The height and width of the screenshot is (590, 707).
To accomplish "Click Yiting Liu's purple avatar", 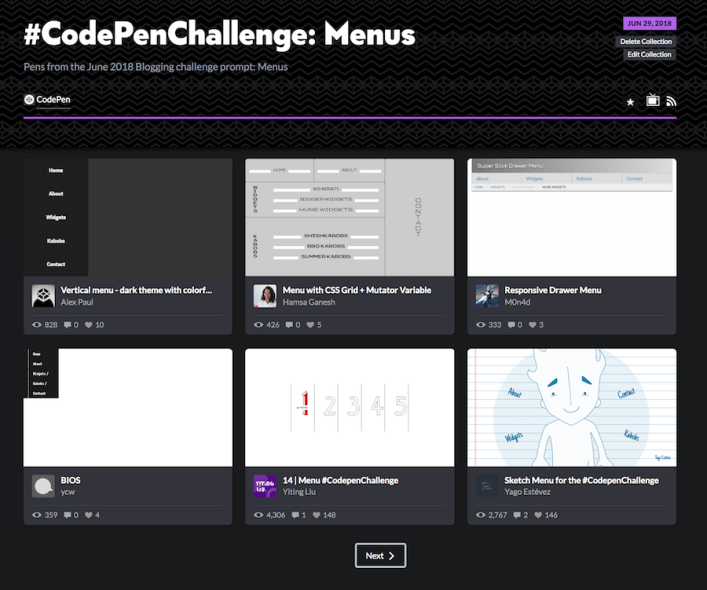I will 265,486.
